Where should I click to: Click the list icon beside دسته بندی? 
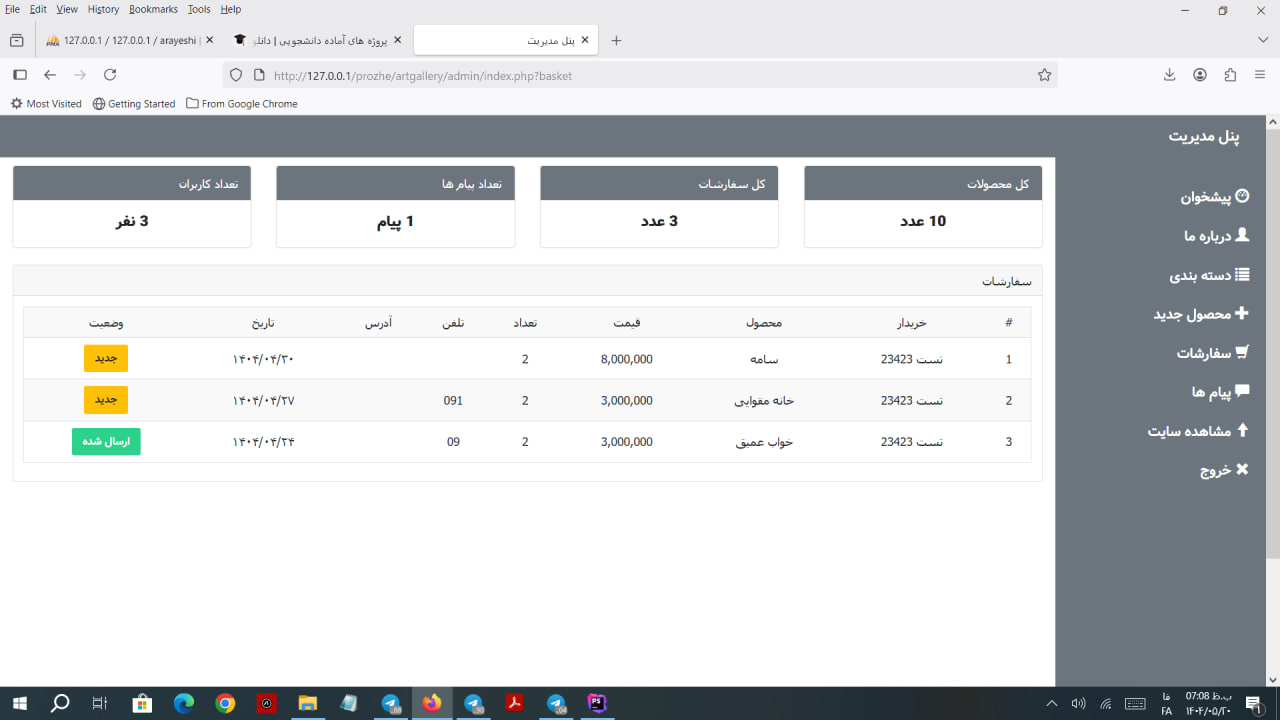click(1242, 274)
